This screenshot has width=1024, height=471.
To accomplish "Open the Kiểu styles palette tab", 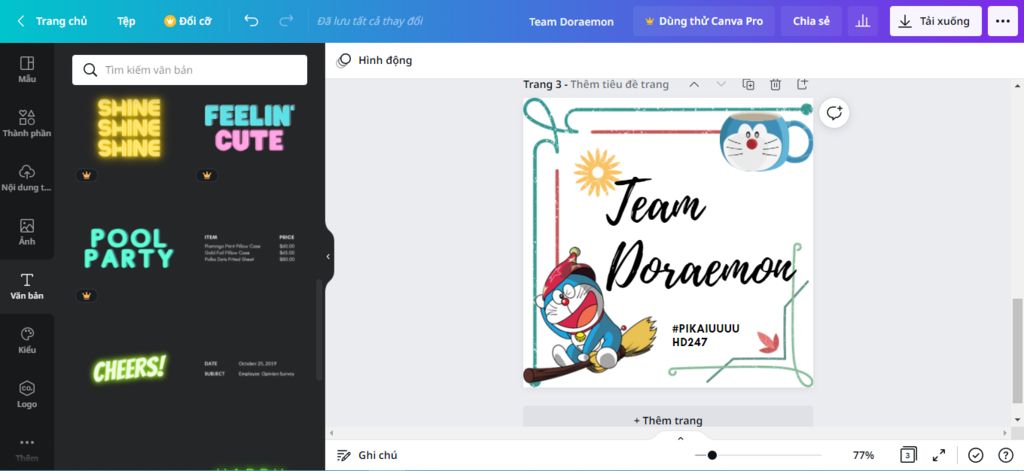I will pyautogui.click(x=27, y=340).
